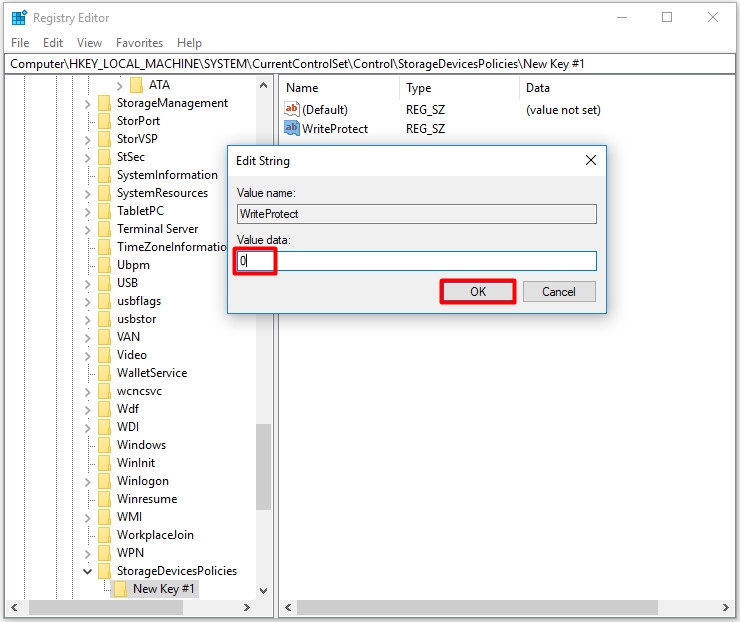Viewport: 740px width, 622px height.
Task: Open the Help menu
Action: (x=189, y=42)
